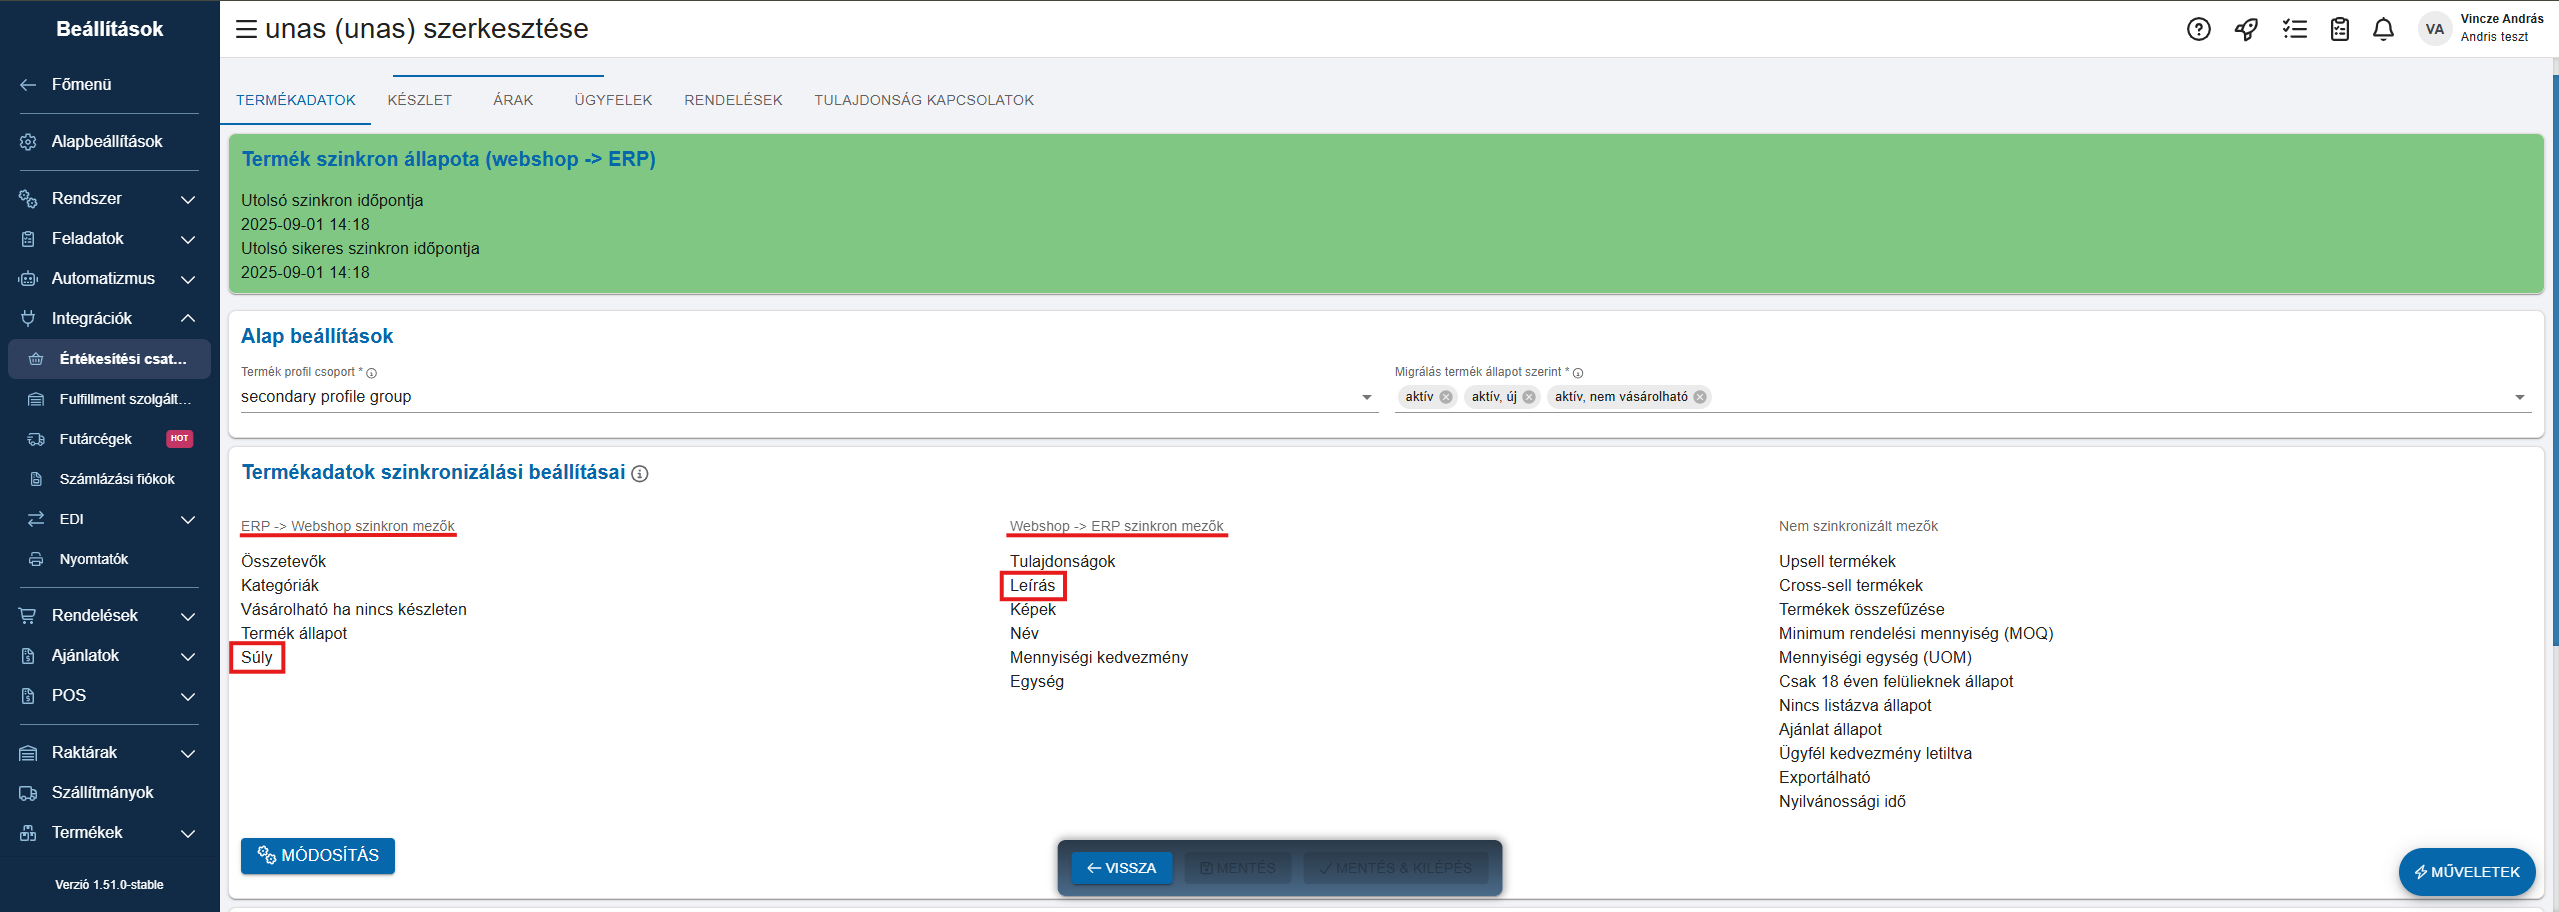Click the clipboard icon in header
The image size is (2559, 912).
click(x=2340, y=29)
